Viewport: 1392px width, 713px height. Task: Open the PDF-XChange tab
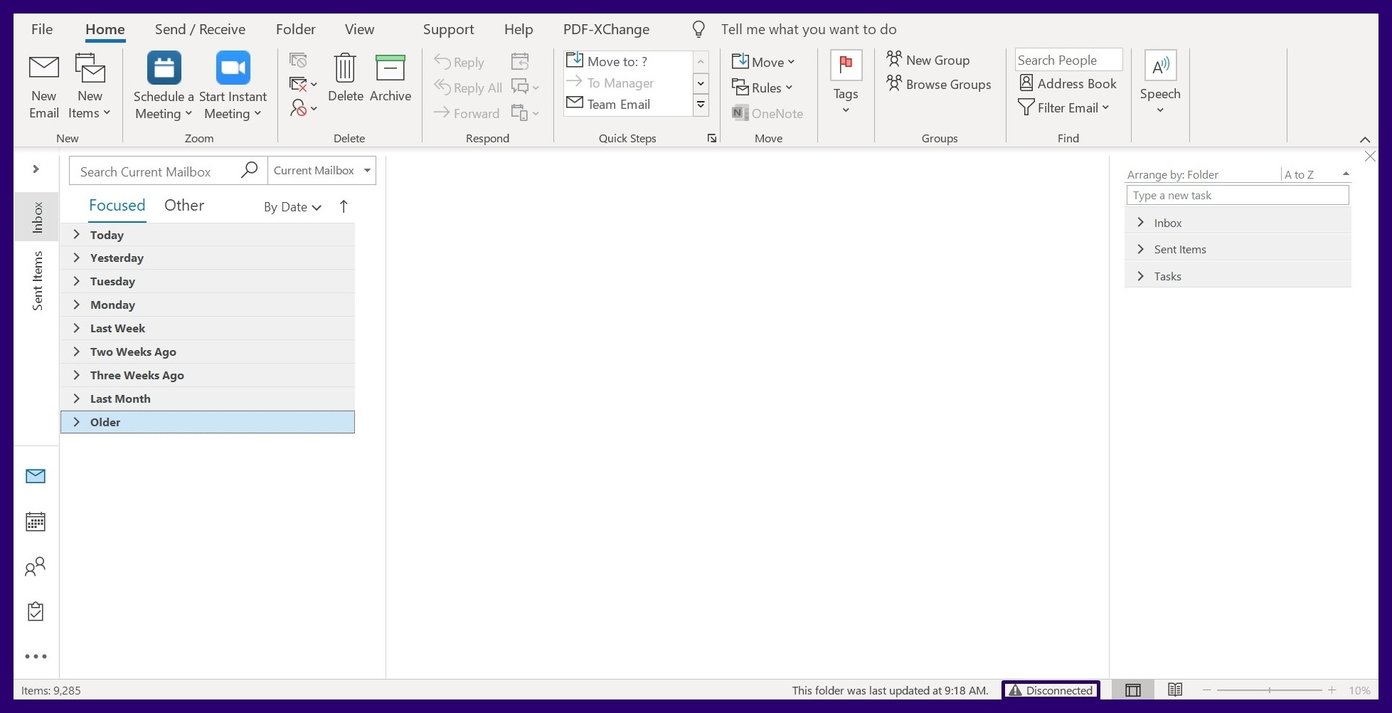point(606,29)
